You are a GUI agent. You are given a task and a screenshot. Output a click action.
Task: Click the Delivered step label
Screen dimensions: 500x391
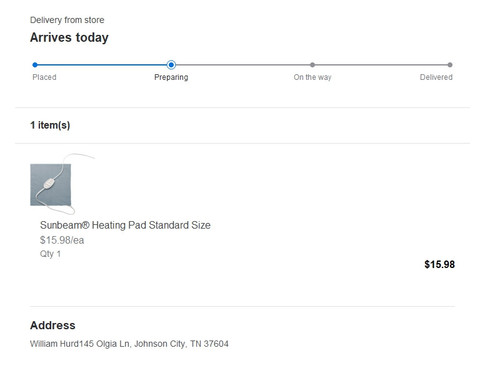436,77
